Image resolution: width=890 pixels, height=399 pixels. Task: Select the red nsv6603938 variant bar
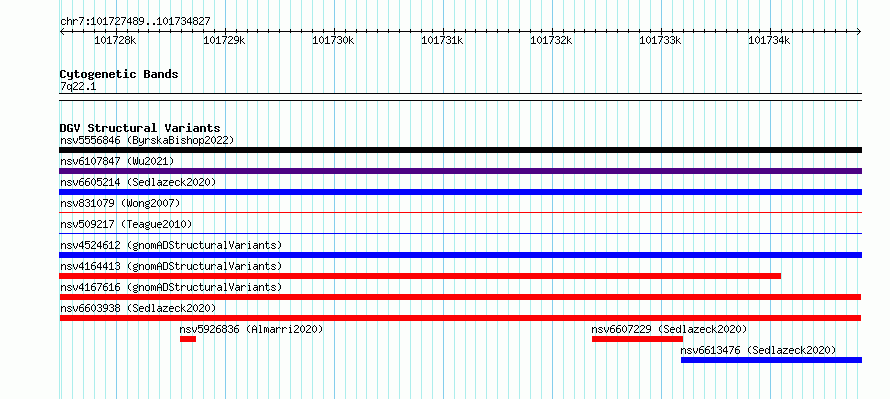[x=460, y=318]
